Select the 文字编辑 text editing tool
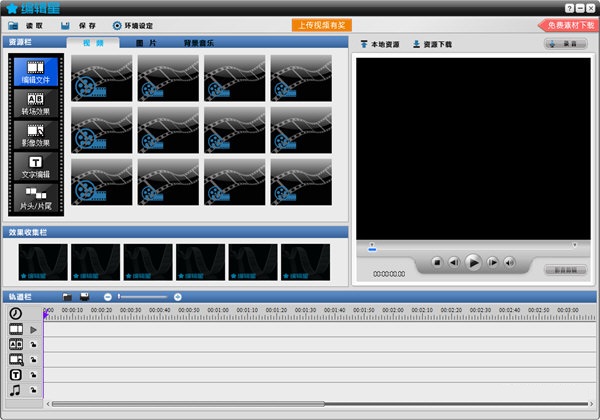This screenshot has width=600, height=420. (36, 166)
